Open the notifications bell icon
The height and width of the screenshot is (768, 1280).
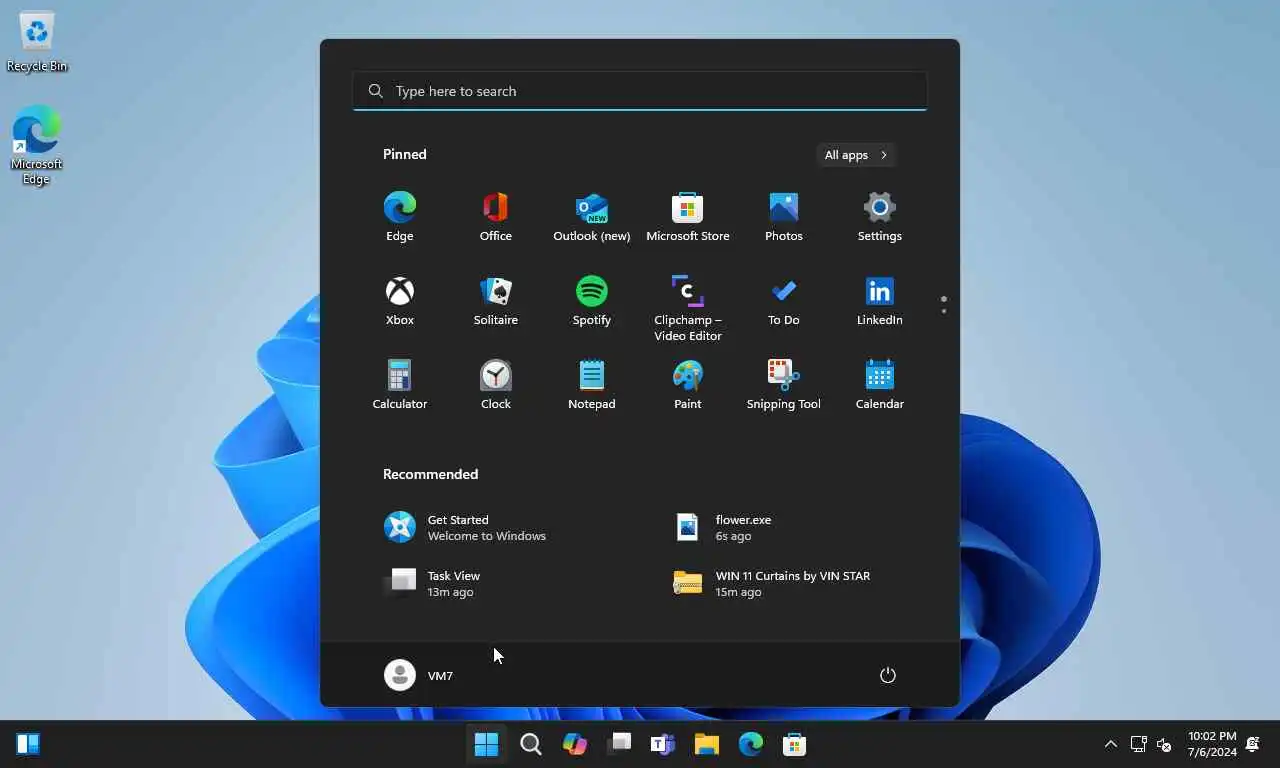pos(1253,744)
